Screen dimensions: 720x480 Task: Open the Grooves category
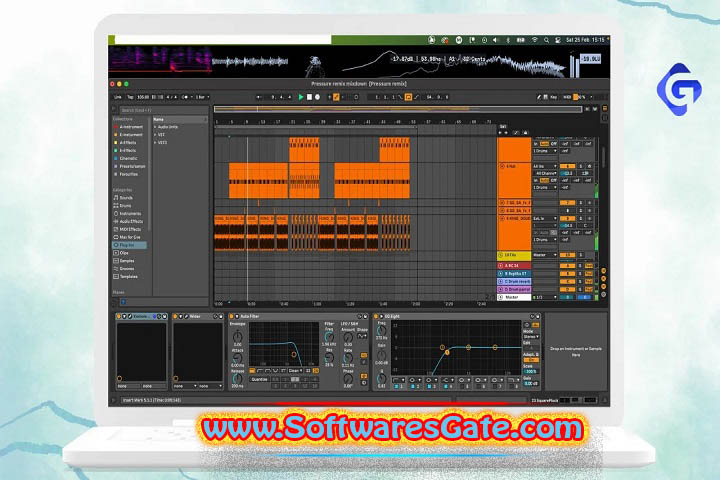[x=126, y=269]
